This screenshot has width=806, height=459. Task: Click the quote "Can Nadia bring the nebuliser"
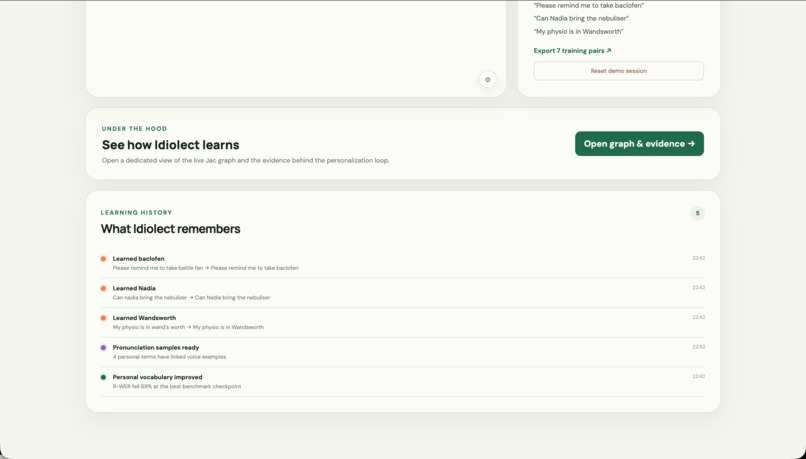[581, 19]
